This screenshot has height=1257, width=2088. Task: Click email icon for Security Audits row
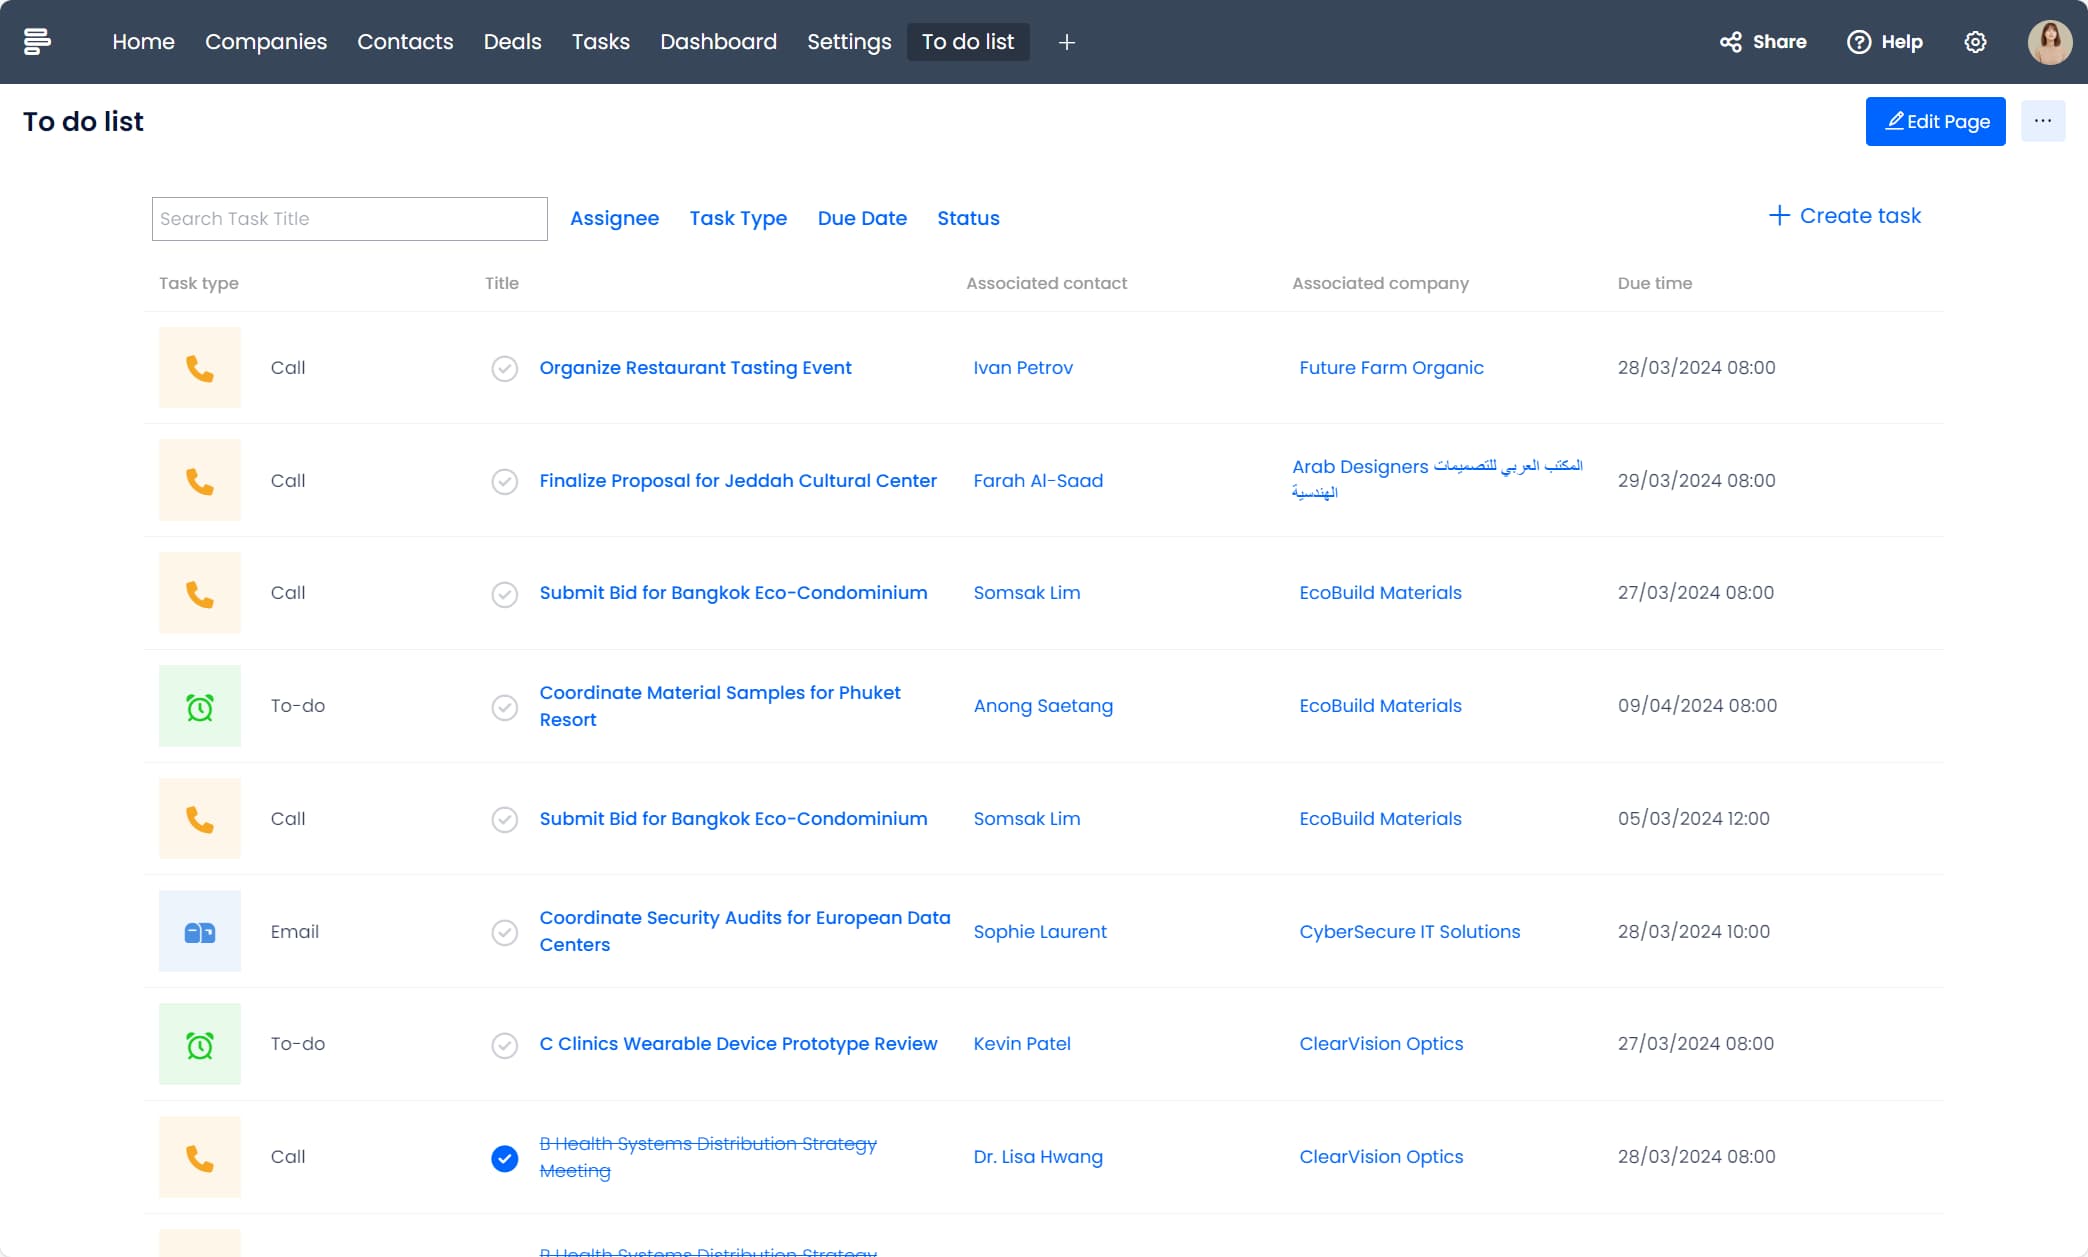(200, 932)
